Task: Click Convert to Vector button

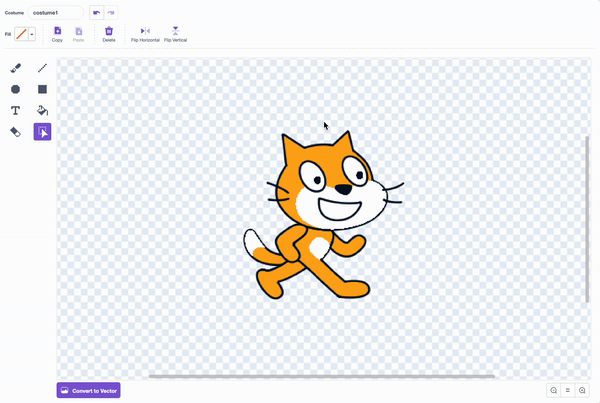Action: pos(89,390)
